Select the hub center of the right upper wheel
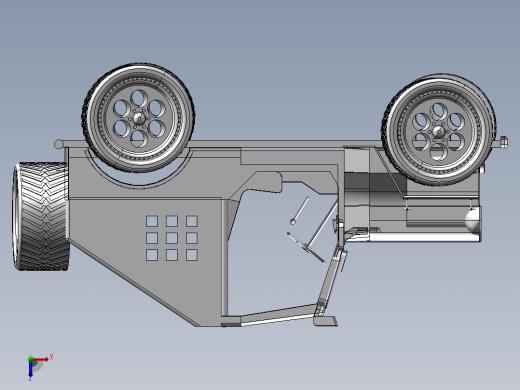The width and height of the screenshot is (520, 390). [439, 131]
